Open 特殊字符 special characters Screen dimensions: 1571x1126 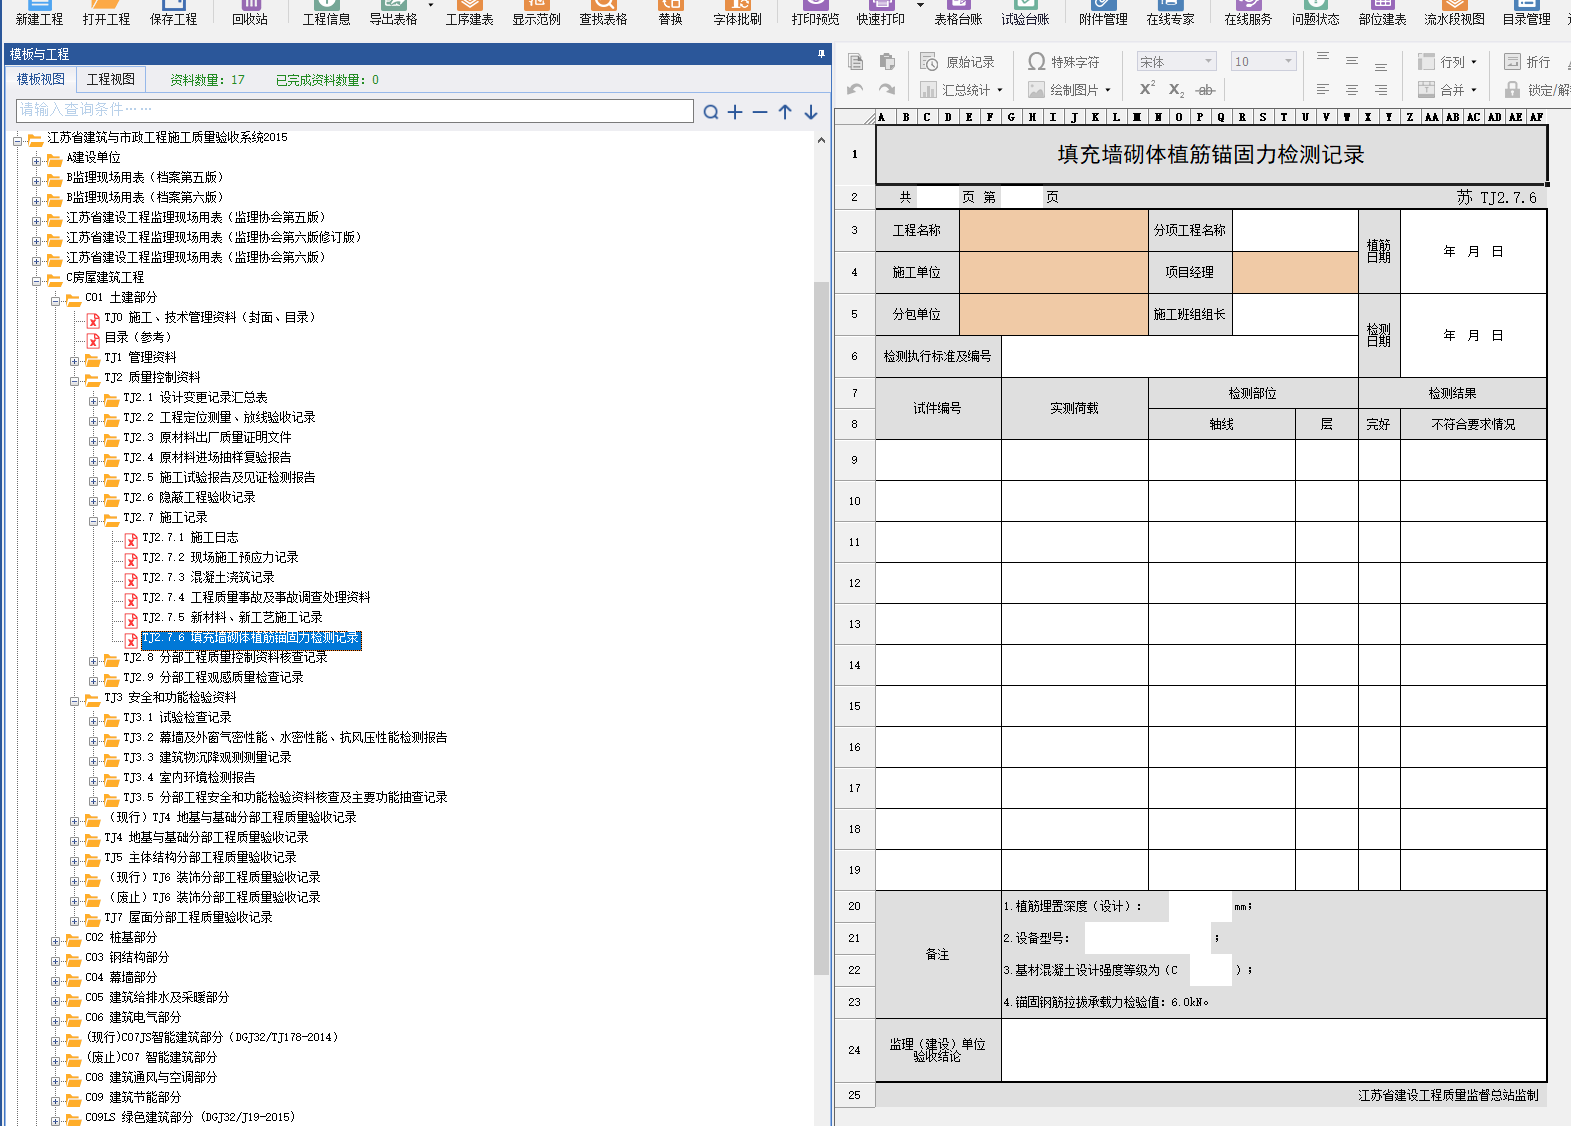(x=1063, y=62)
